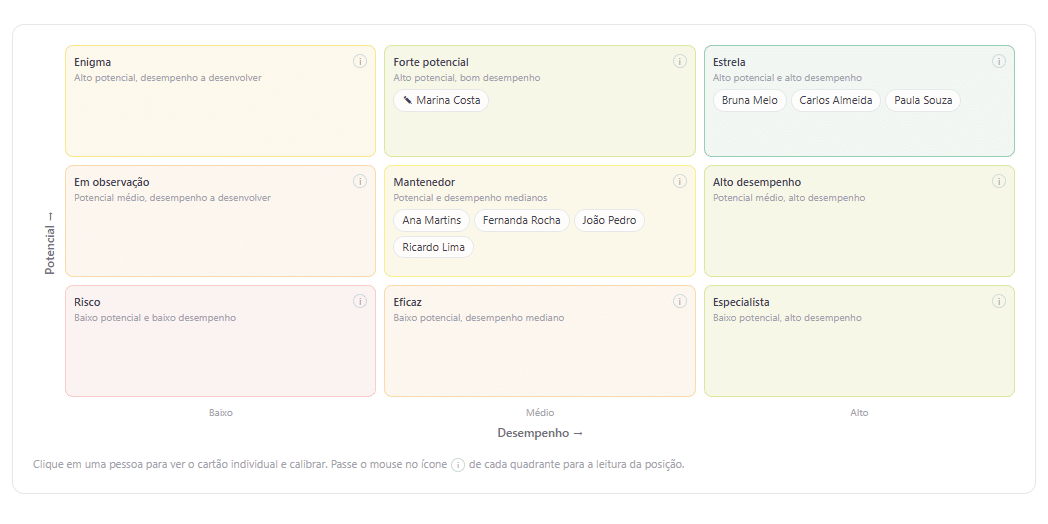This screenshot has height=524, width=1048.
Task: Click the info icon in Enigma quadrant
Action: point(360,61)
